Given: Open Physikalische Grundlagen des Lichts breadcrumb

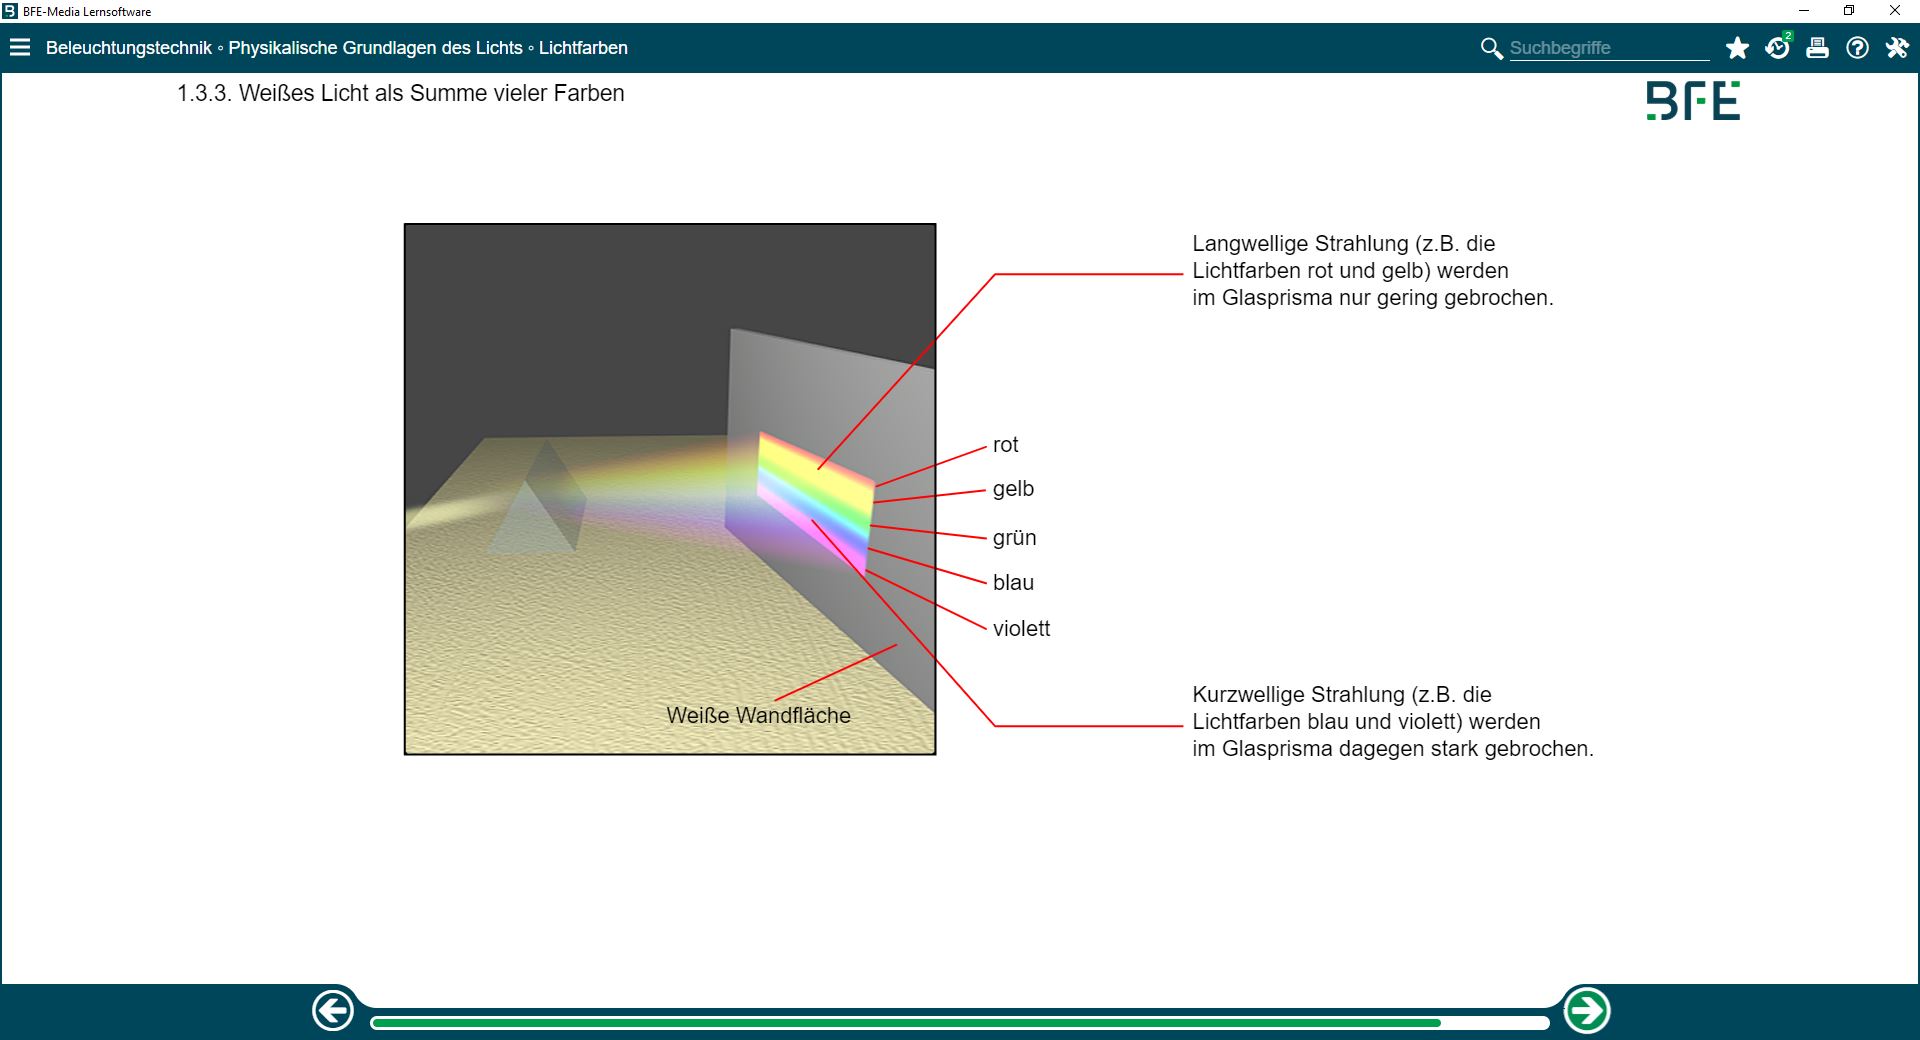Looking at the screenshot, I should [375, 48].
